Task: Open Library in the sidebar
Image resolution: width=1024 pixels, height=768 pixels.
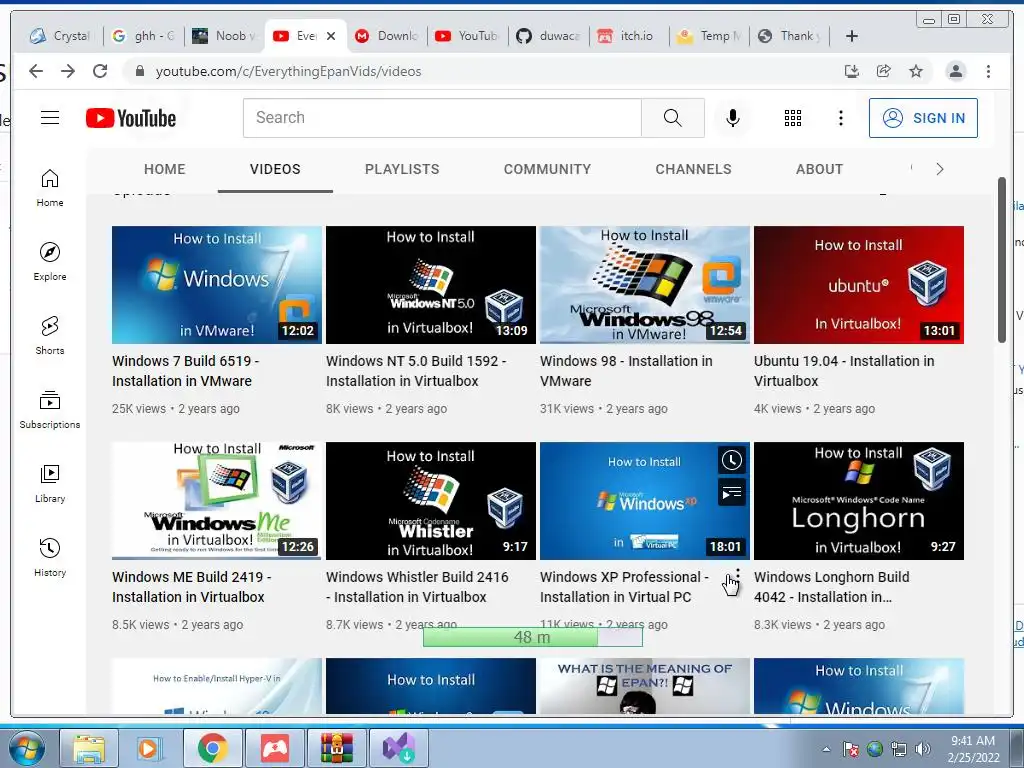Action: pyautogui.click(x=50, y=483)
